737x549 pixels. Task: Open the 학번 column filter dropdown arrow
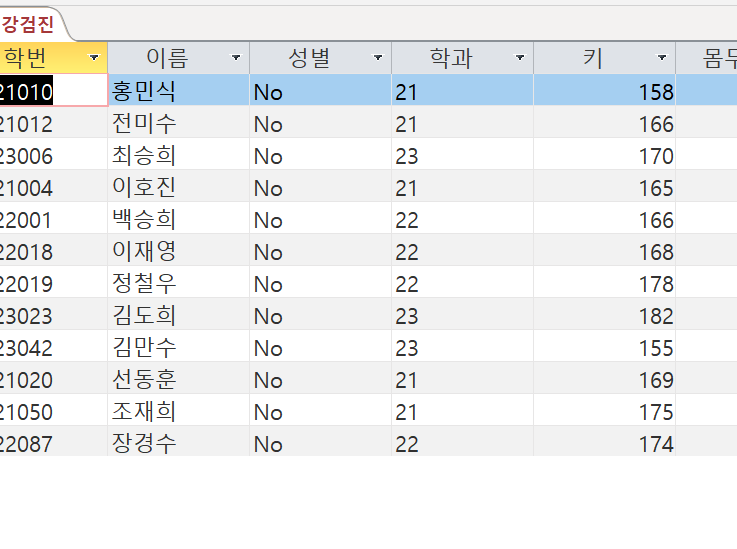(94, 58)
